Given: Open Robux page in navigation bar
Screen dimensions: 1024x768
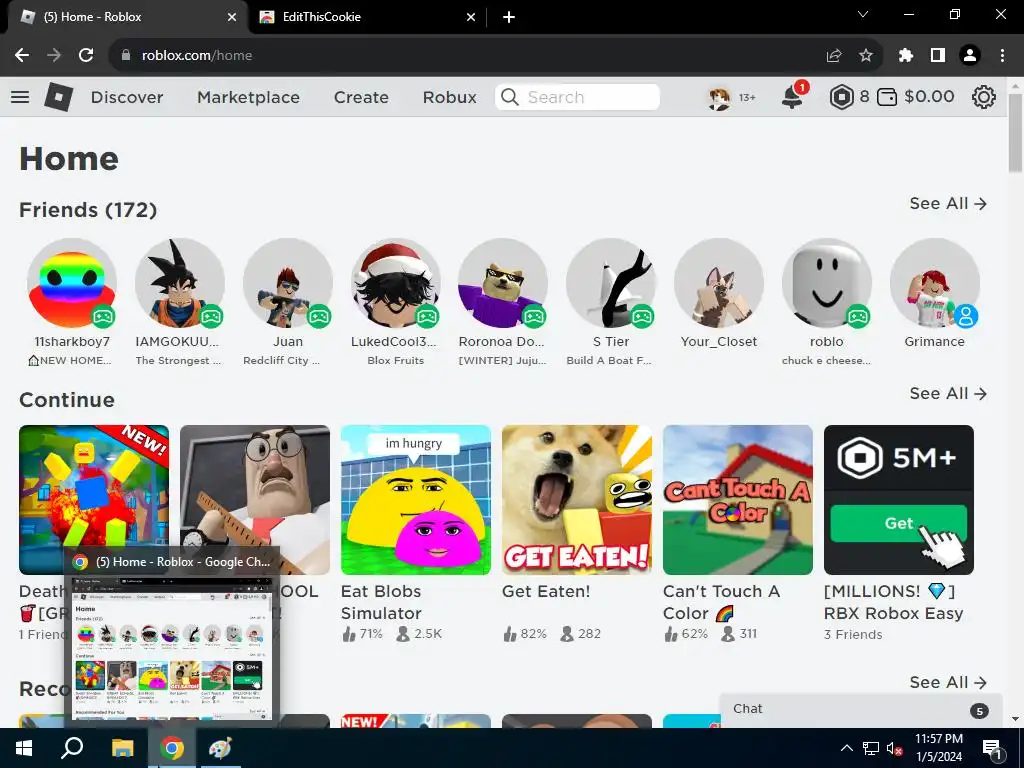Looking at the screenshot, I should pos(449,97).
